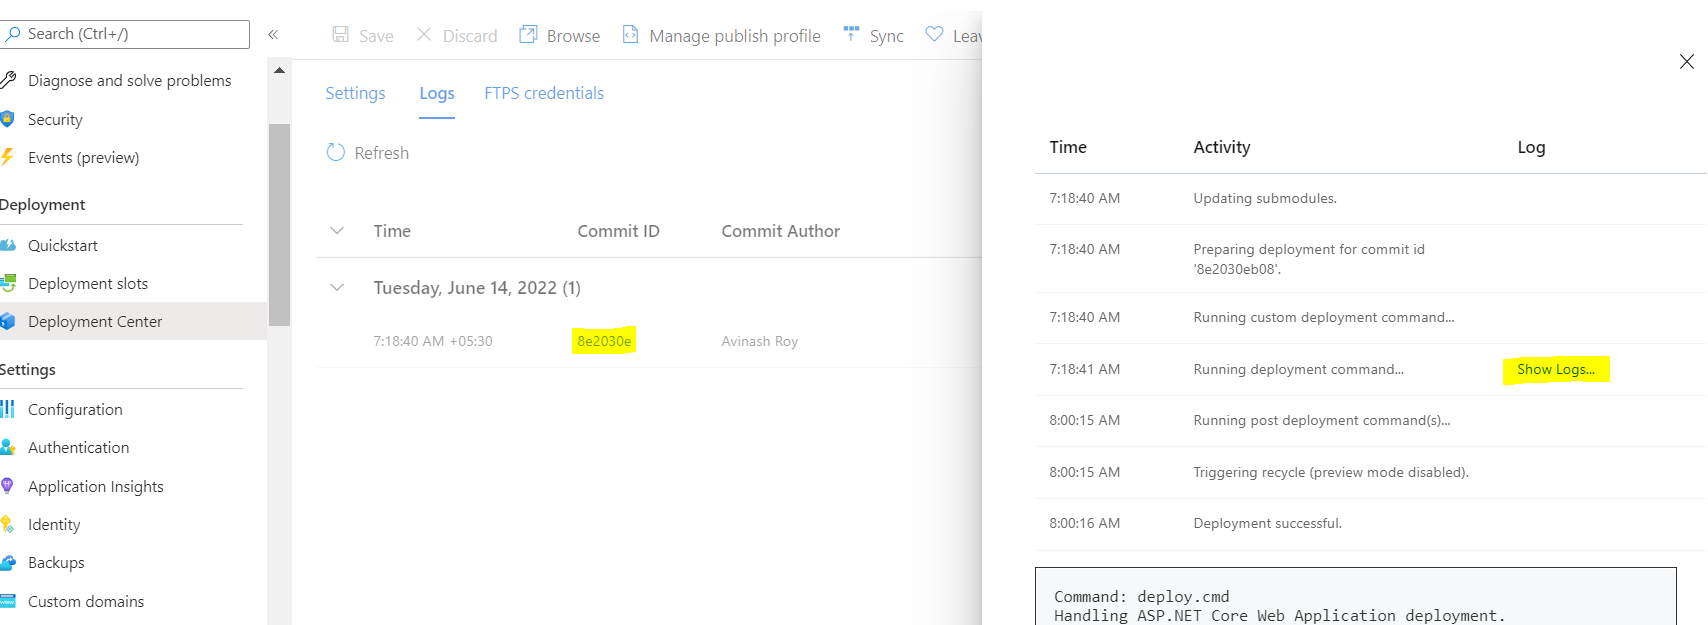This screenshot has width=1708, height=625.
Task: Collapse the Tuesday, June 14, 2022 group
Action: (x=337, y=287)
